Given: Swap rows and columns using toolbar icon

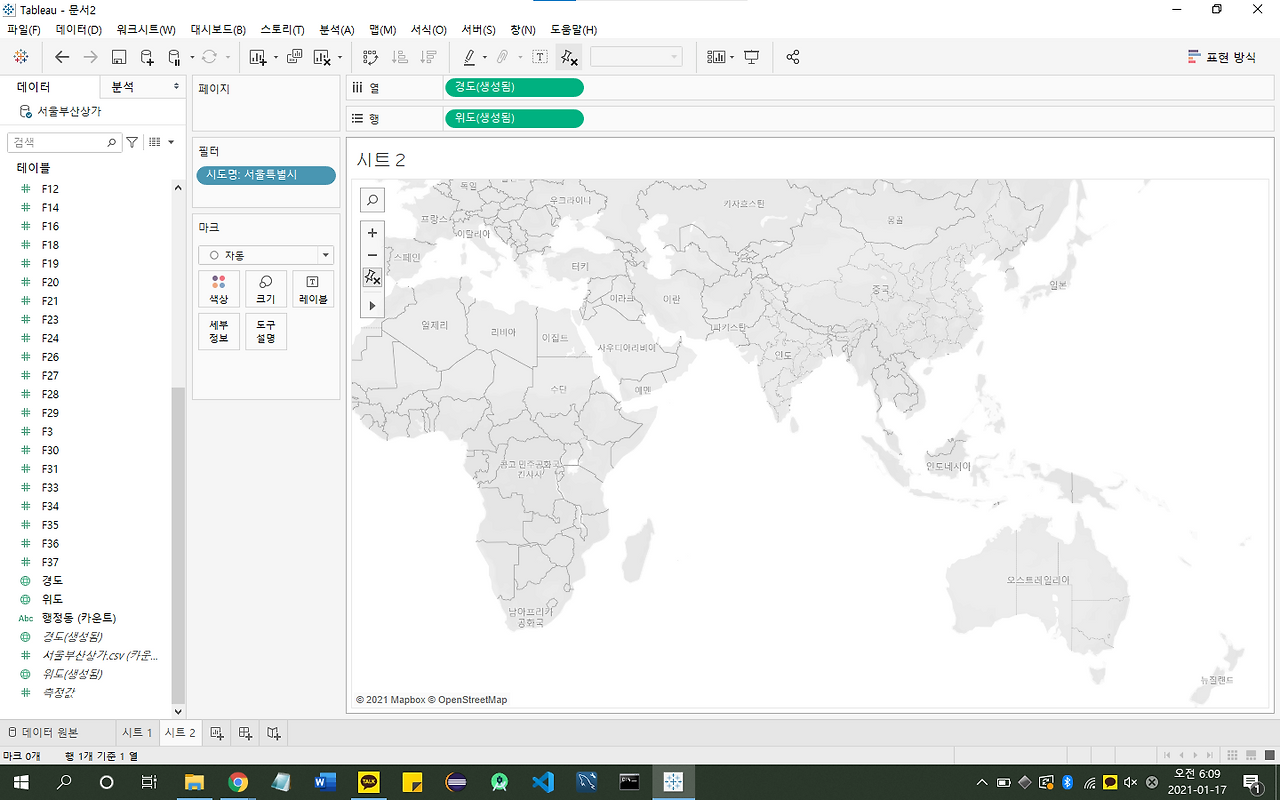Looking at the screenshot, I should coord(370,57).
